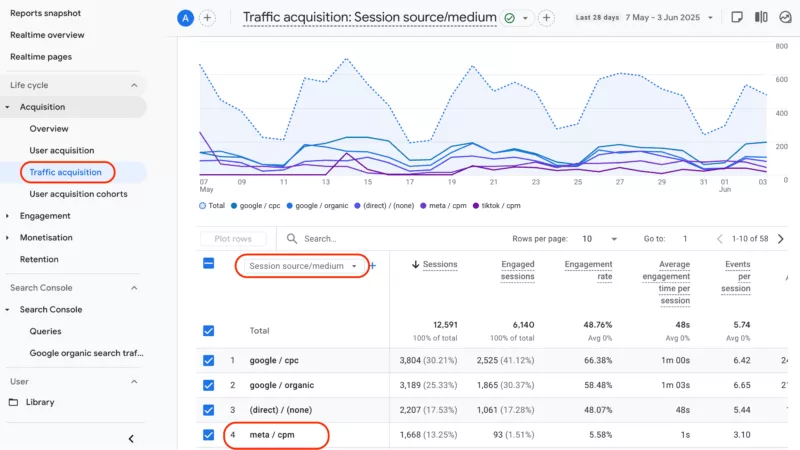Open the Library folder

click(x=41, y=402)
